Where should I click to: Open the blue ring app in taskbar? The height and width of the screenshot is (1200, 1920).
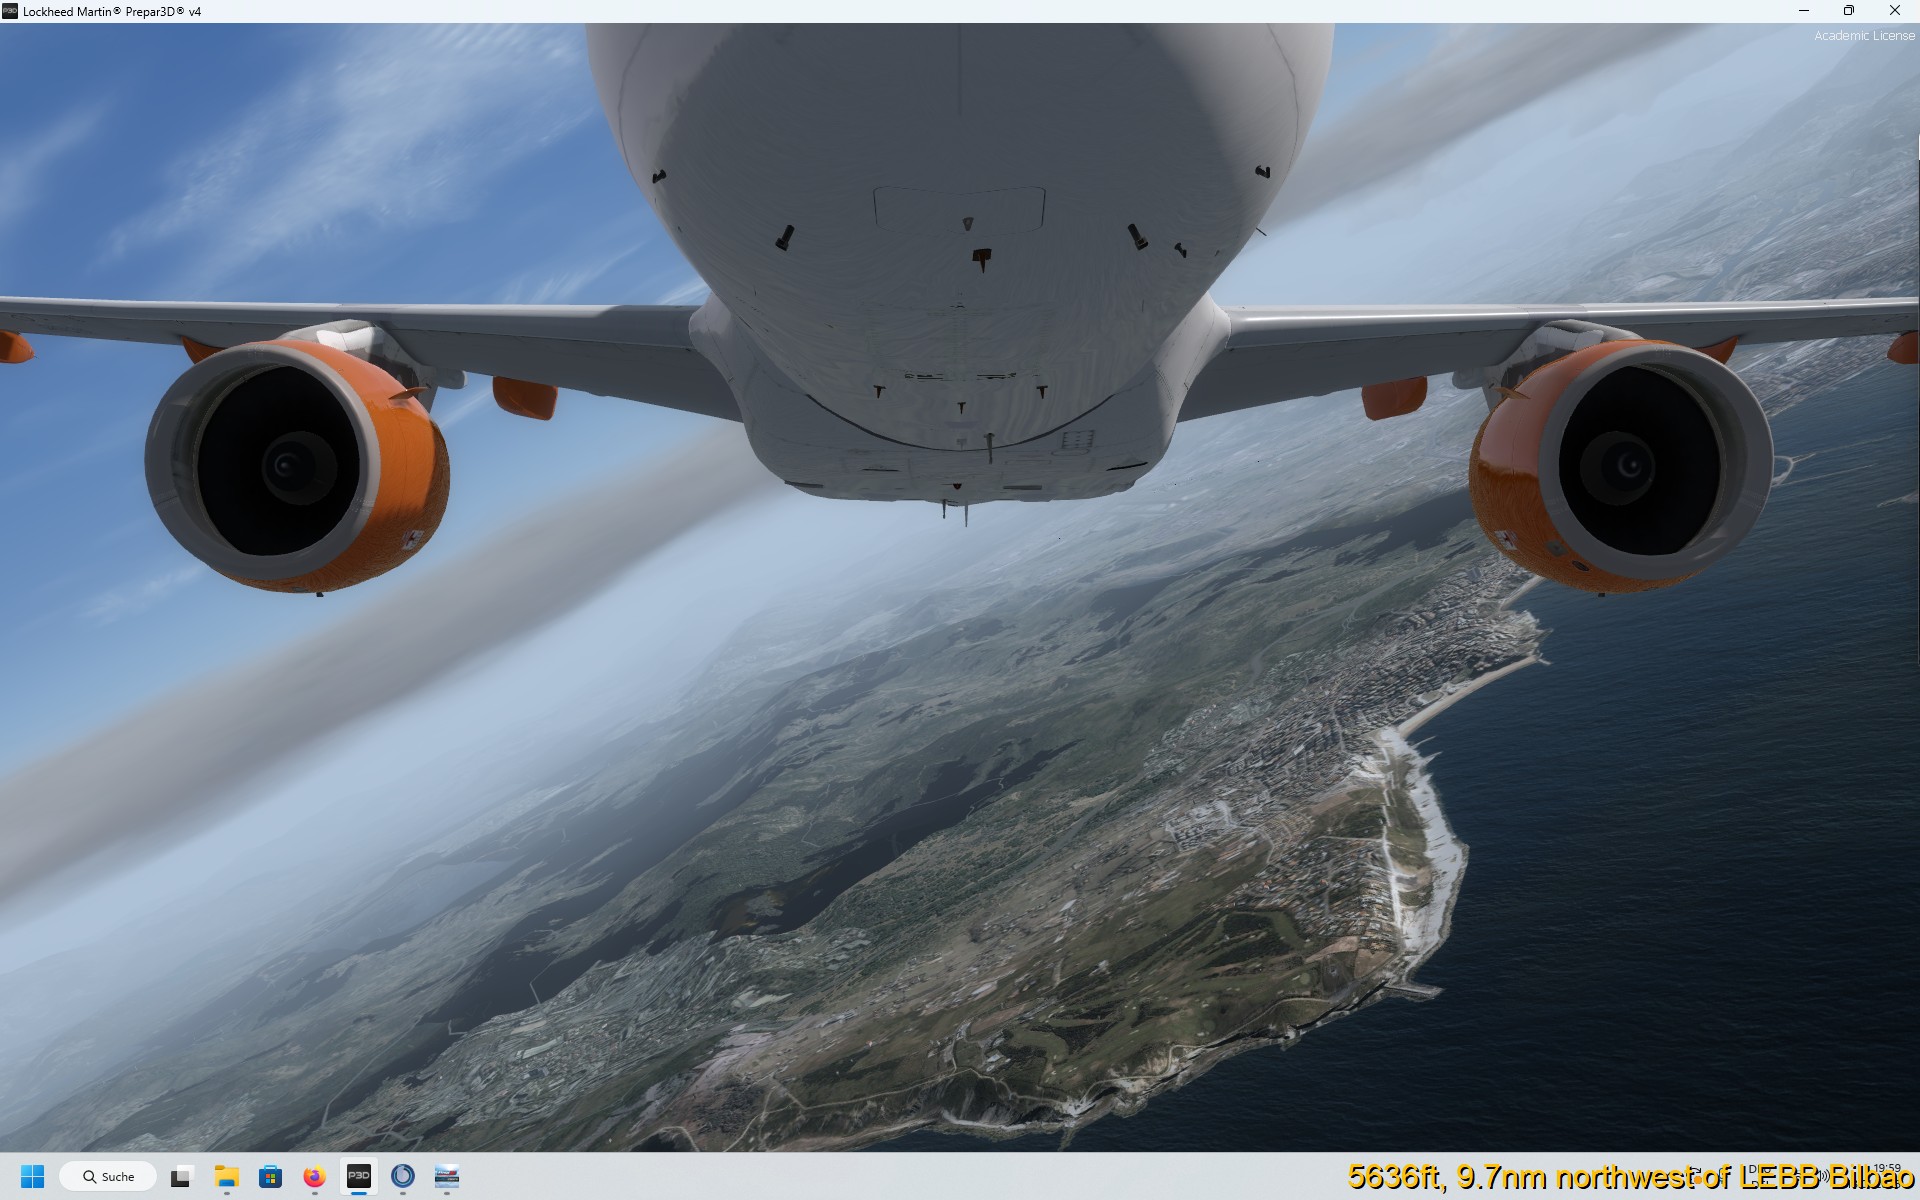pyautogui.click(x=402, y=1176)
